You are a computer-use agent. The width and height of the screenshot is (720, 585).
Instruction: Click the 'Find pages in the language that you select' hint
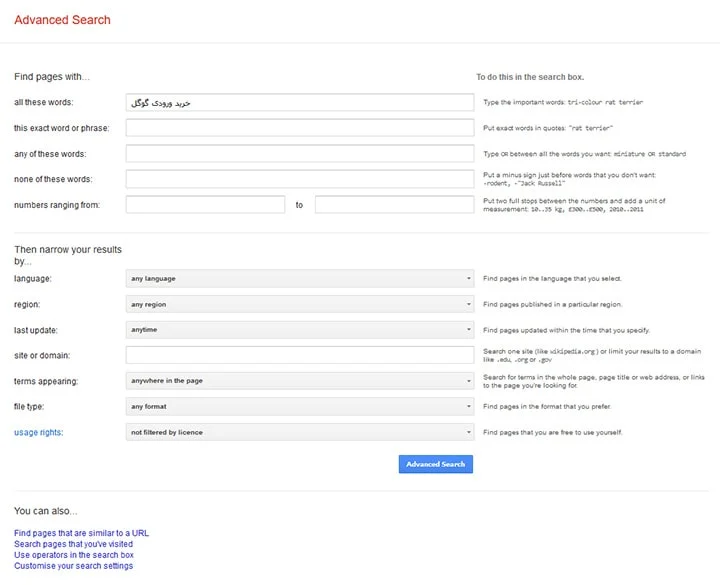(552, 279)
